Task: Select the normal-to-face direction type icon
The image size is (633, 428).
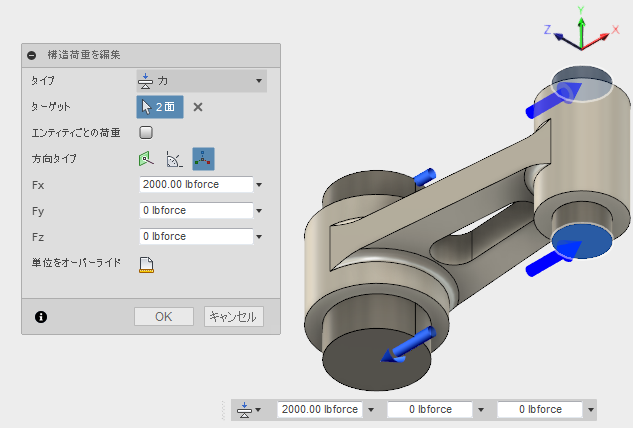Action: (x=146, y=159)
